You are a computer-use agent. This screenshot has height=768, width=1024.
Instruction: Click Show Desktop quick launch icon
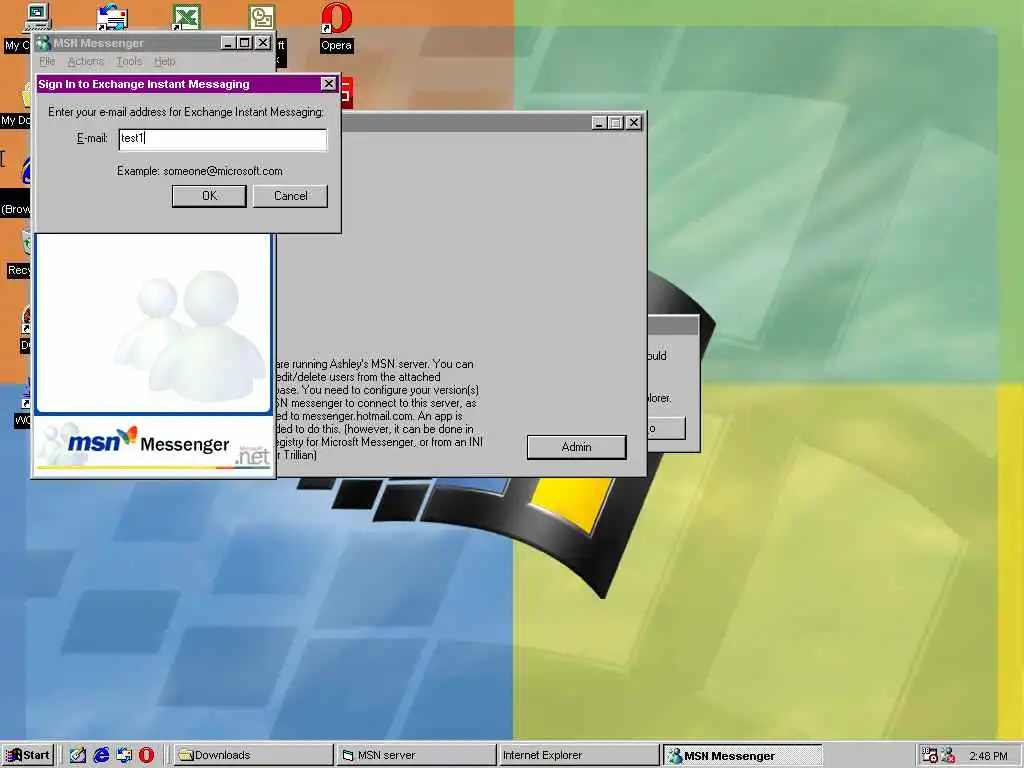pyautogui.click(x=78, y=755)
